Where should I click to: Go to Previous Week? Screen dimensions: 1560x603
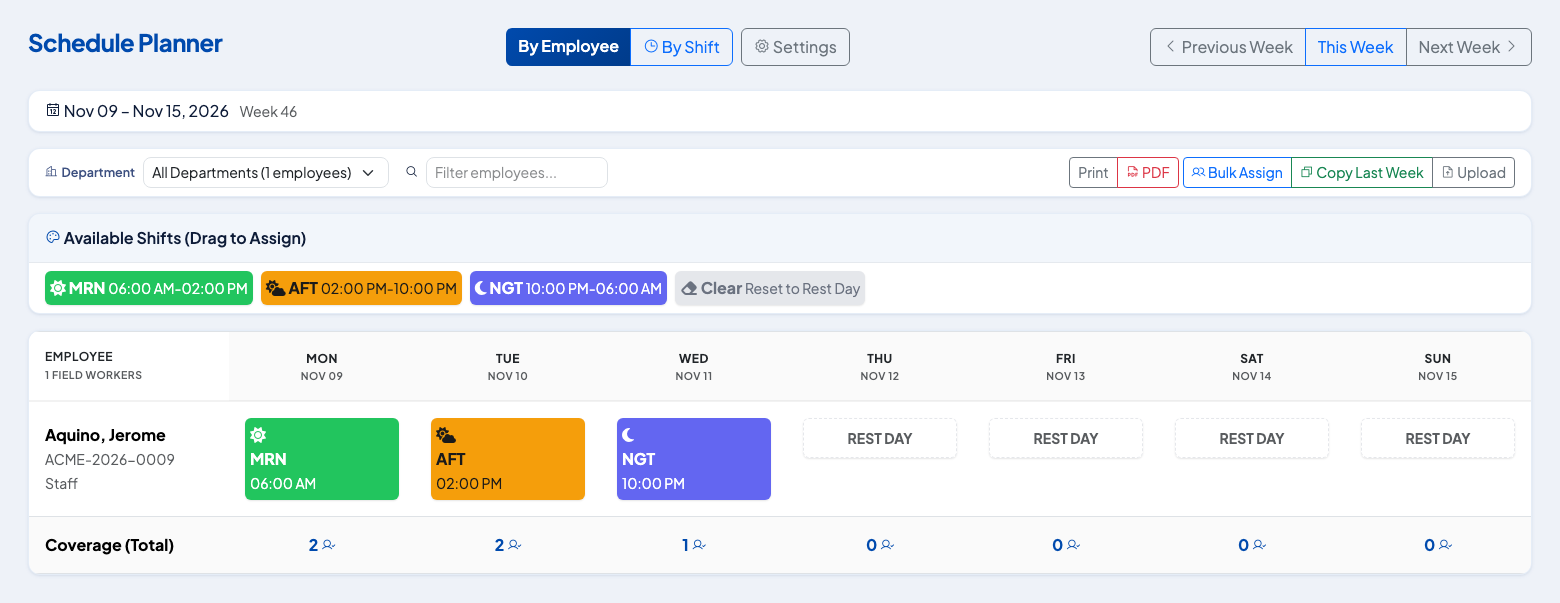(1228, 47)
